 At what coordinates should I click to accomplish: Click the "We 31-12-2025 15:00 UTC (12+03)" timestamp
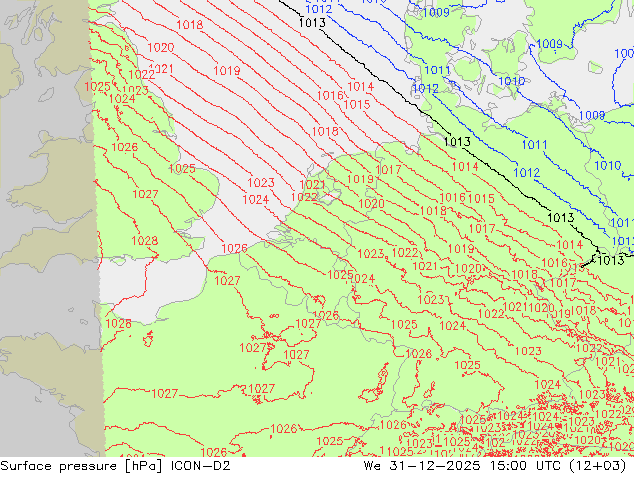click(x=495, y=466)
